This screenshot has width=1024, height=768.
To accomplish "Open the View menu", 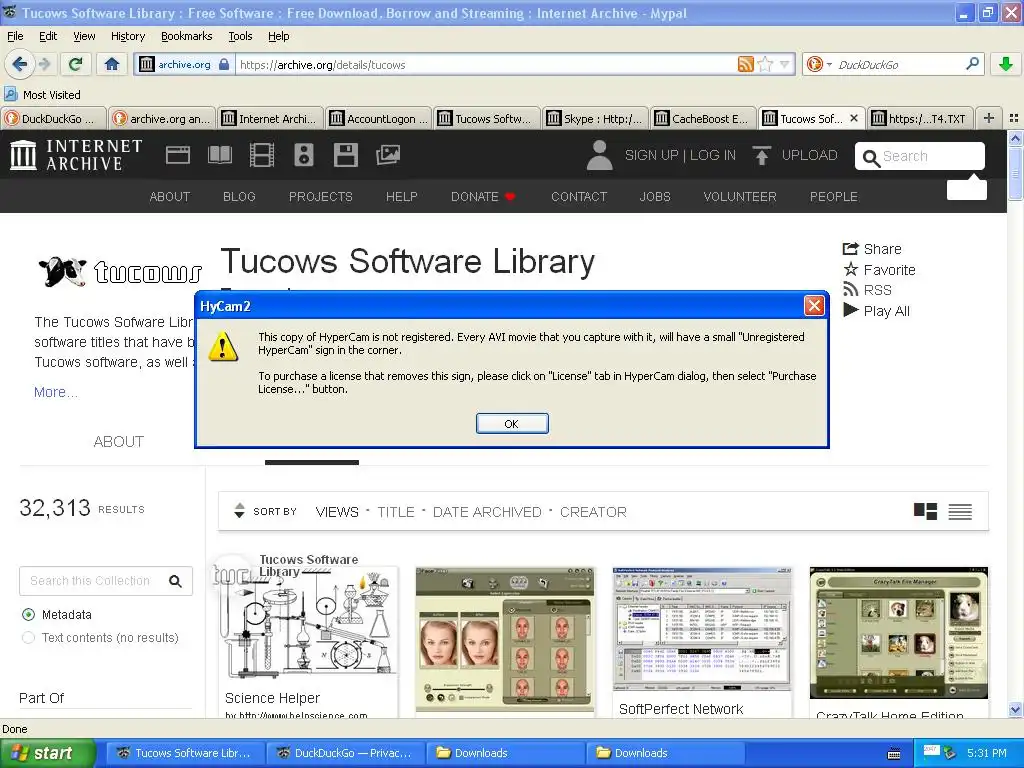I will [x=84, y=36].
